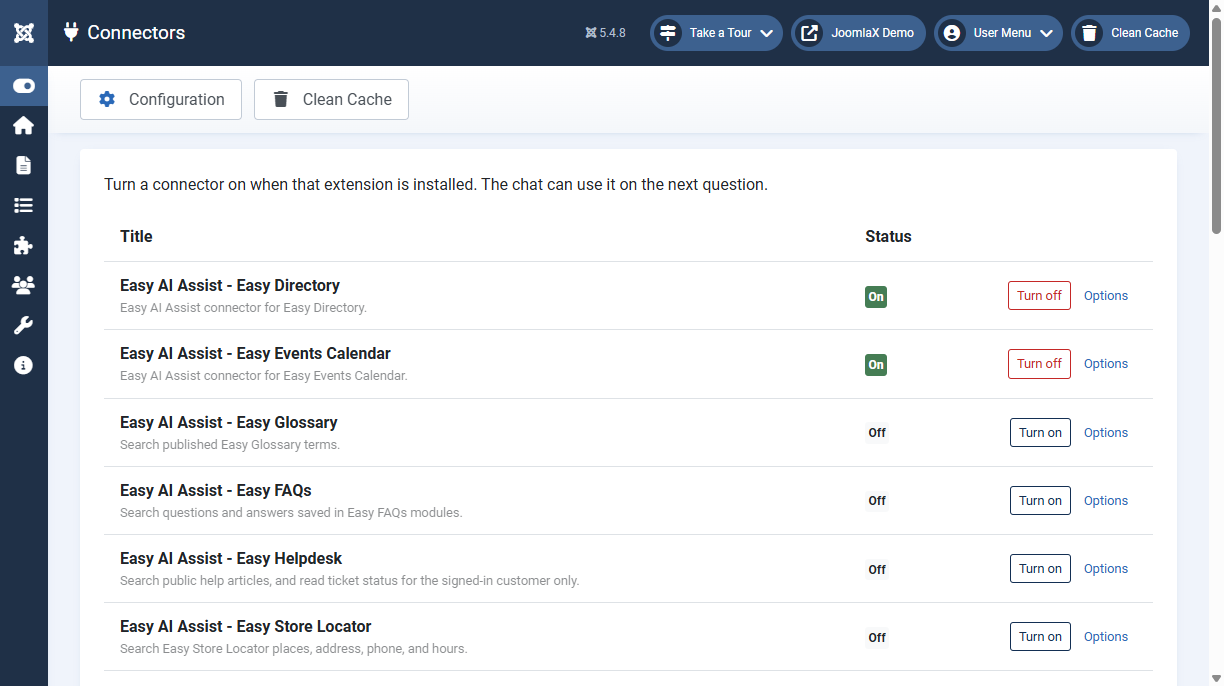Click the Joomla version 5.4.8 indicator
Viewport: 1224px width, 686px height.
tap(606, 32)
